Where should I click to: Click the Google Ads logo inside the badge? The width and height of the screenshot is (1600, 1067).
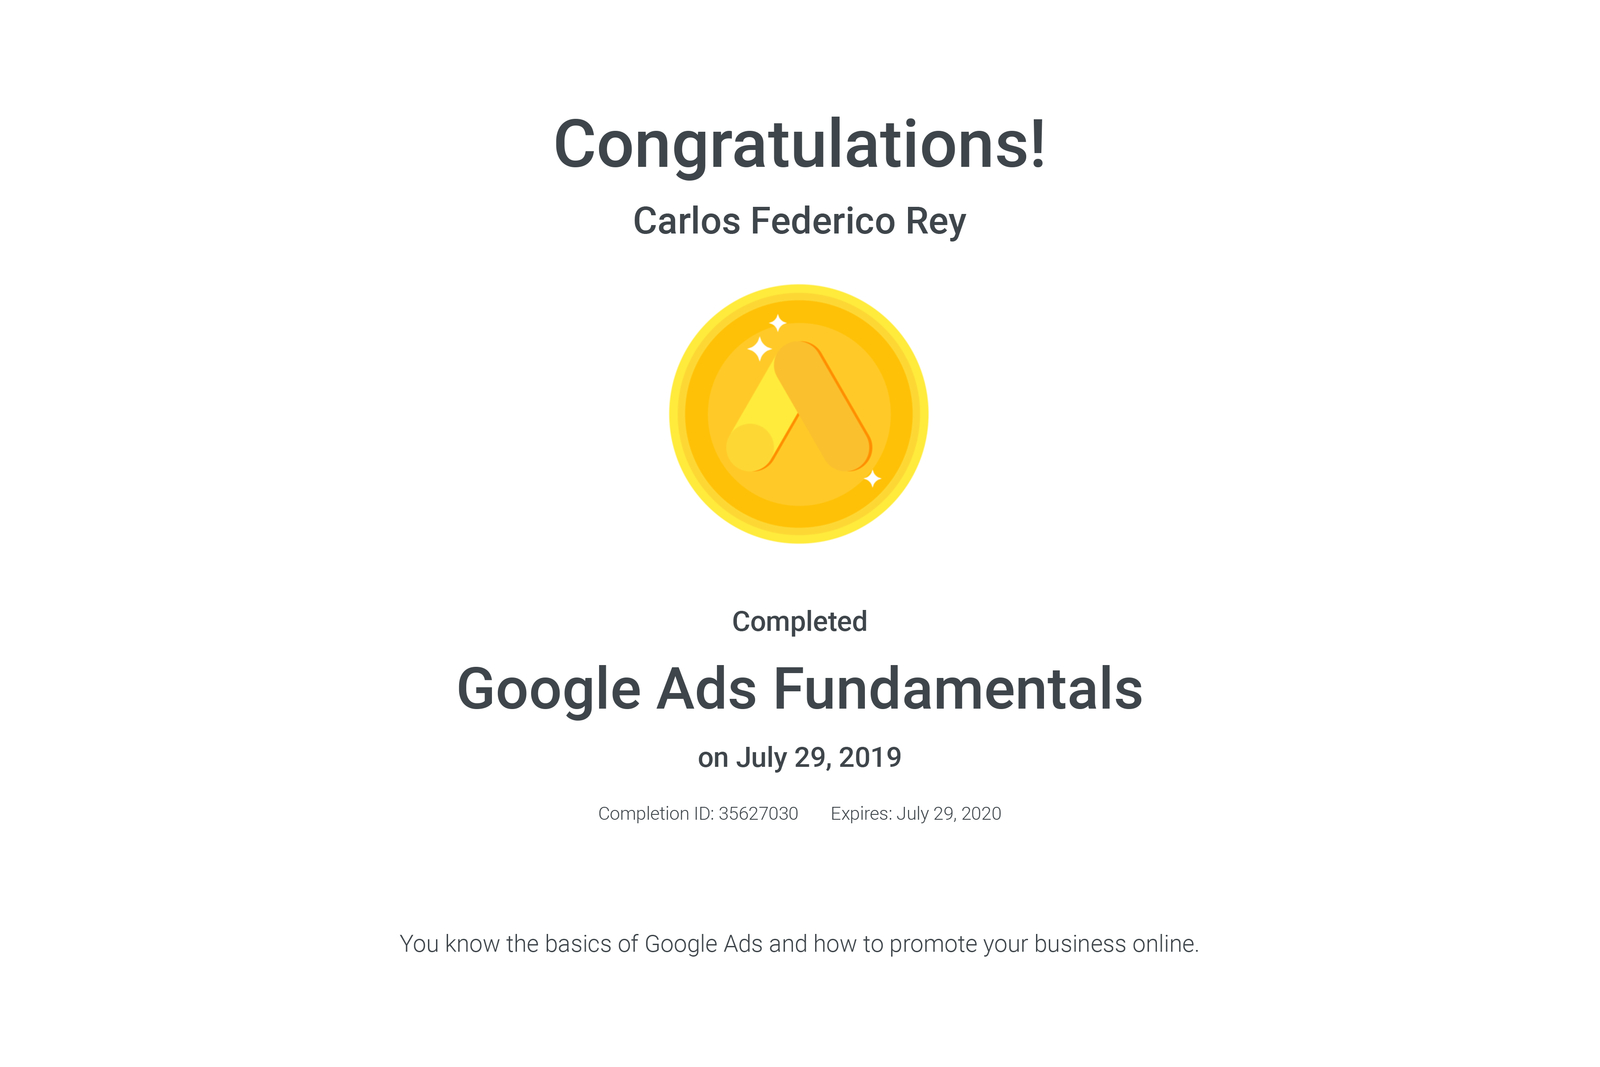tap(799, 406)
